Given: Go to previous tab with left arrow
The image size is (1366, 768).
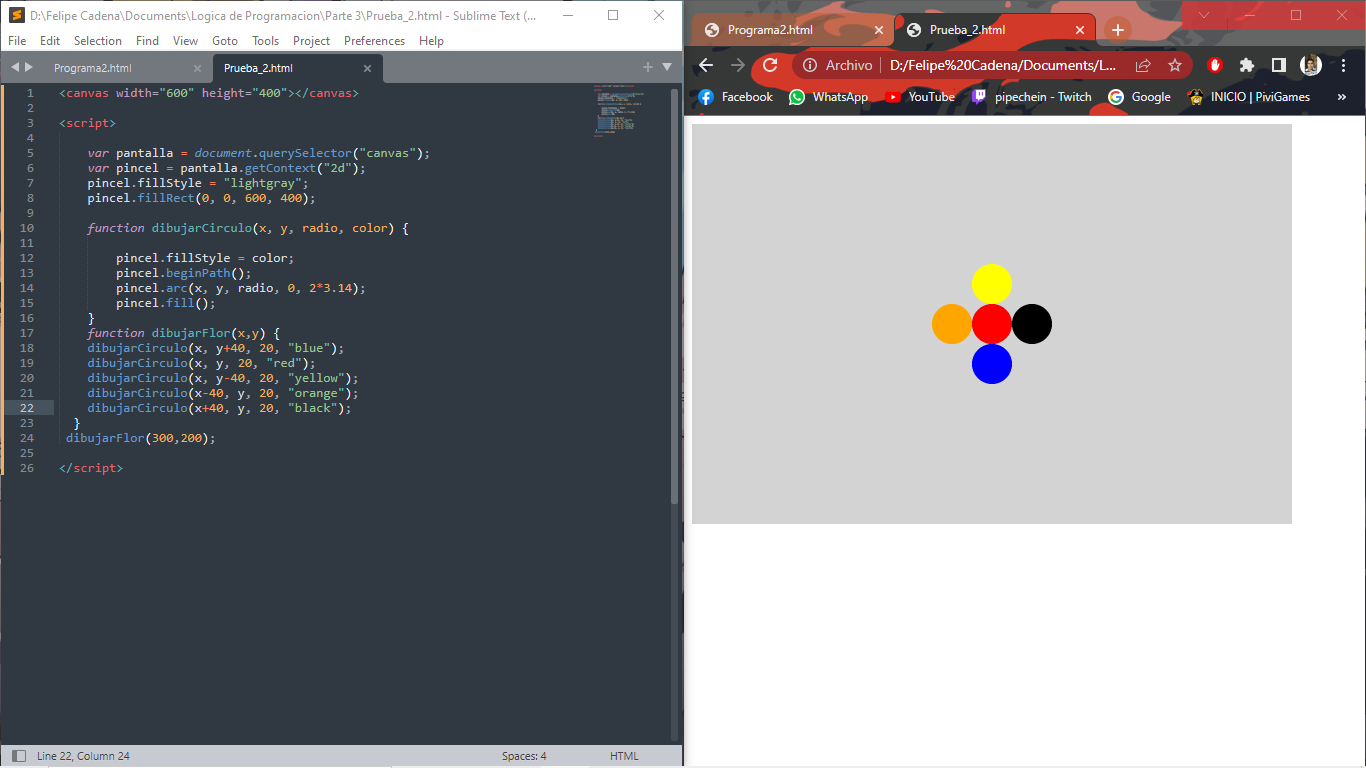Looking at the screenshot, I should pyautogui.click(x=15, y=67).
